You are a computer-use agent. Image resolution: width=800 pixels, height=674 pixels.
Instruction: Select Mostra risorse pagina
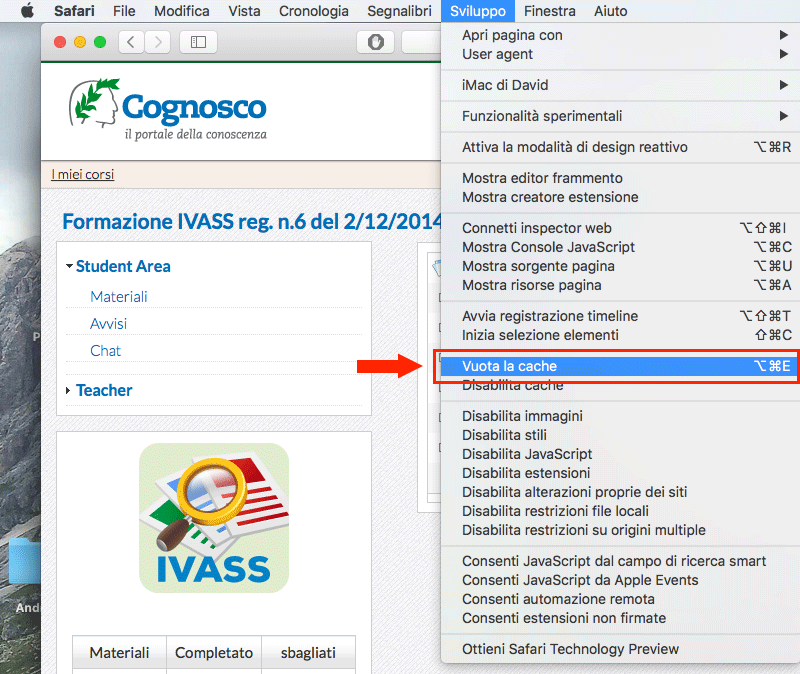[x=620, y=285]
